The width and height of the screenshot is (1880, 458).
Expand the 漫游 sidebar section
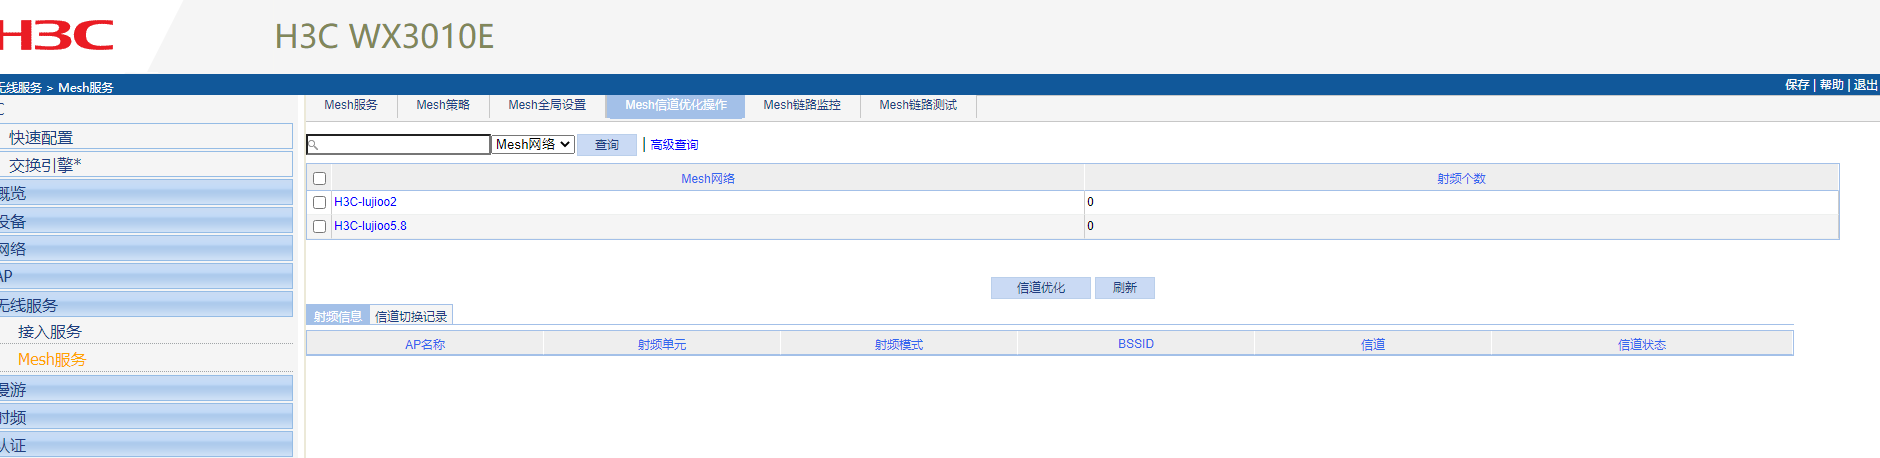tap(146, 389)
